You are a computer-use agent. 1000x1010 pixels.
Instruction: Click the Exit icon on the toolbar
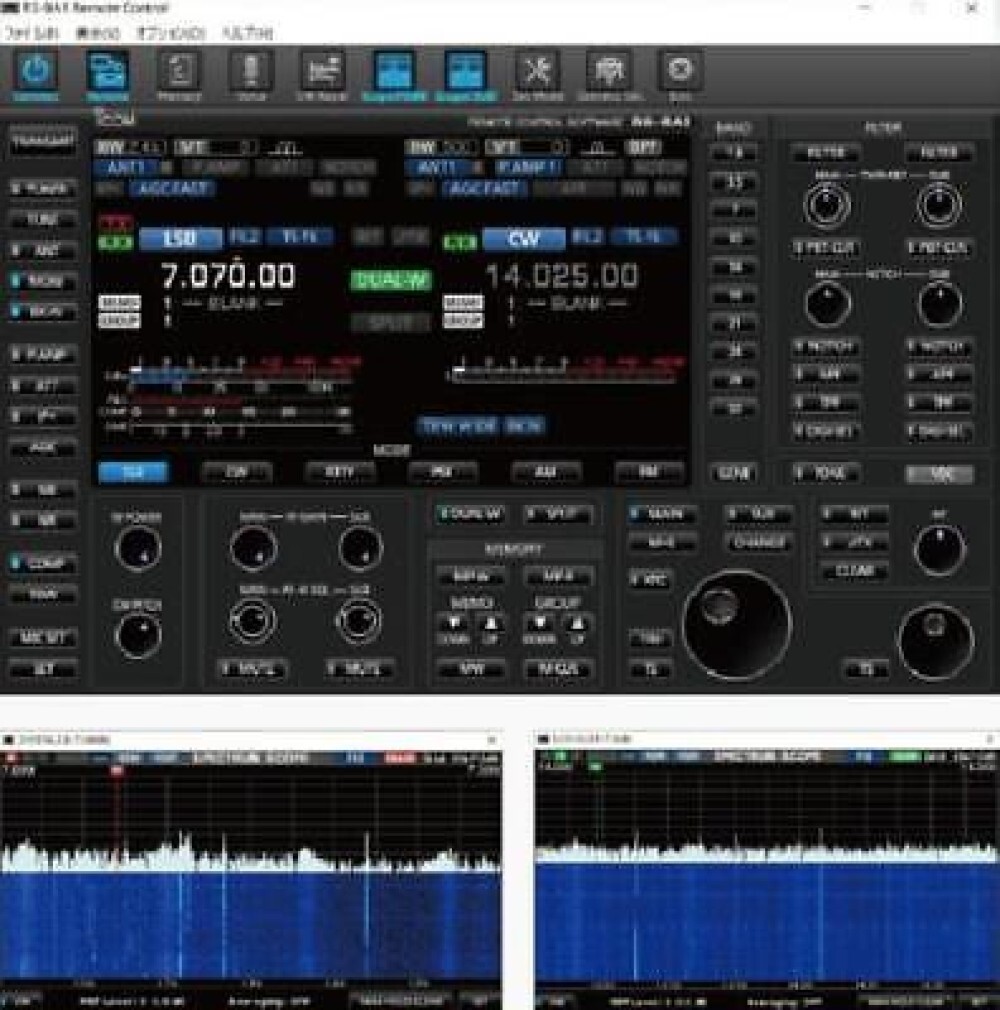click(x=680, y=70)
